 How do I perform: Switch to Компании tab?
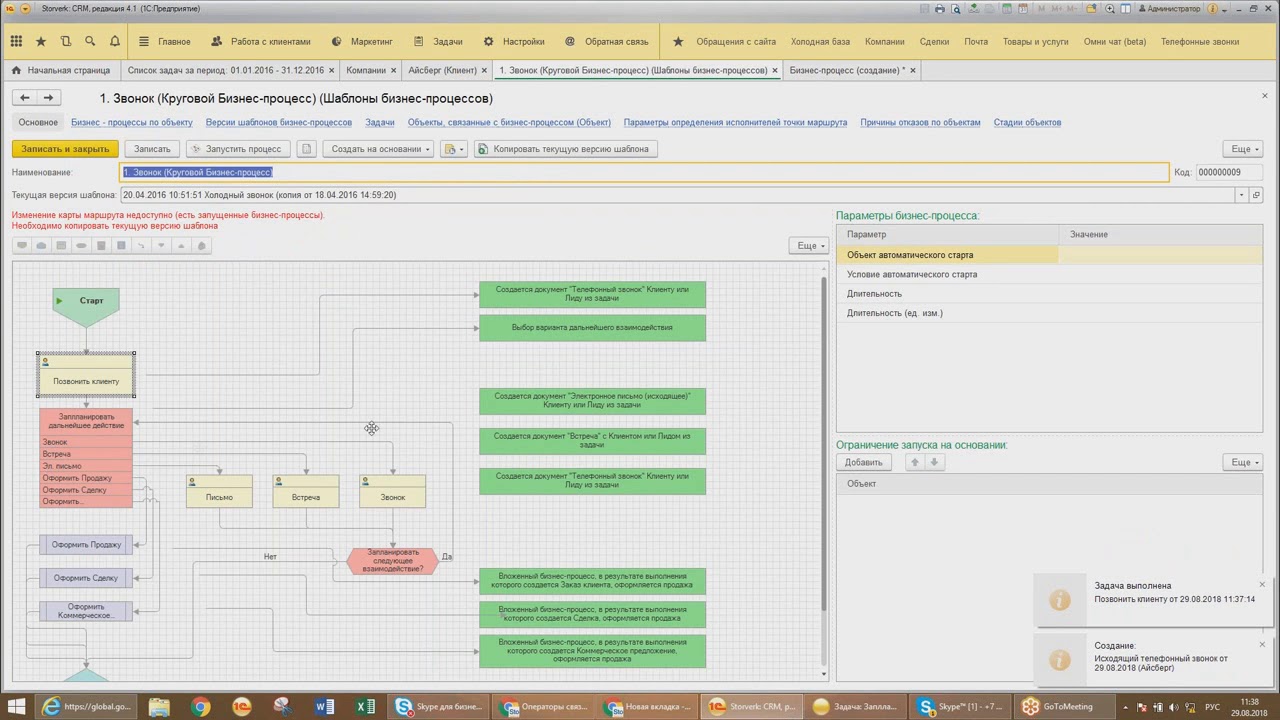pos(366,70)
